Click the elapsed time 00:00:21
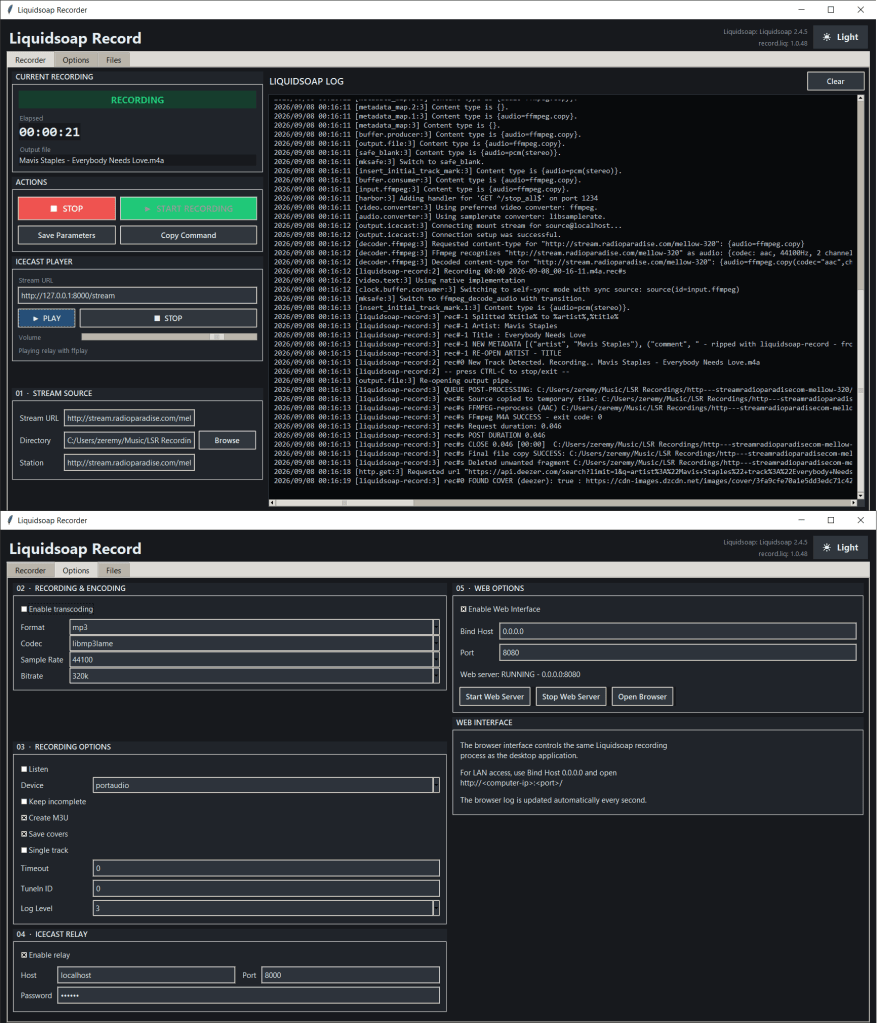The width and height of the screenshot is (879, 1023). click(50, 132)
